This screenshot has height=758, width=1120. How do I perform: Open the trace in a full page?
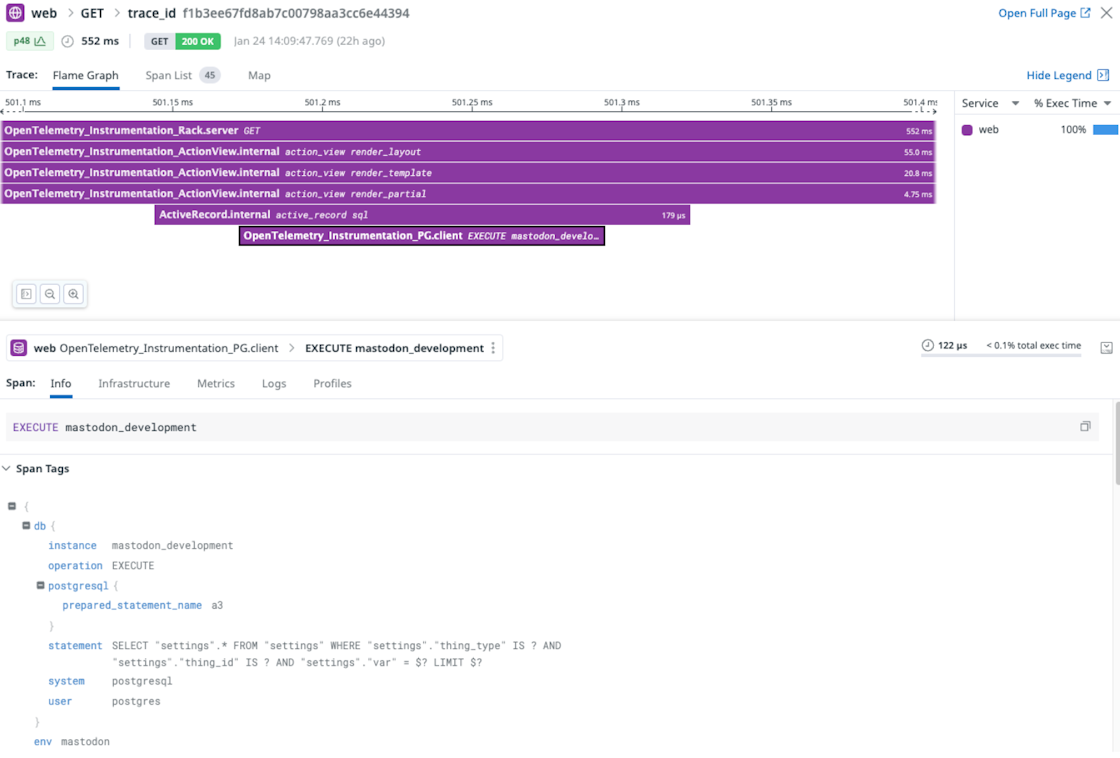[x=1044, y=13]
